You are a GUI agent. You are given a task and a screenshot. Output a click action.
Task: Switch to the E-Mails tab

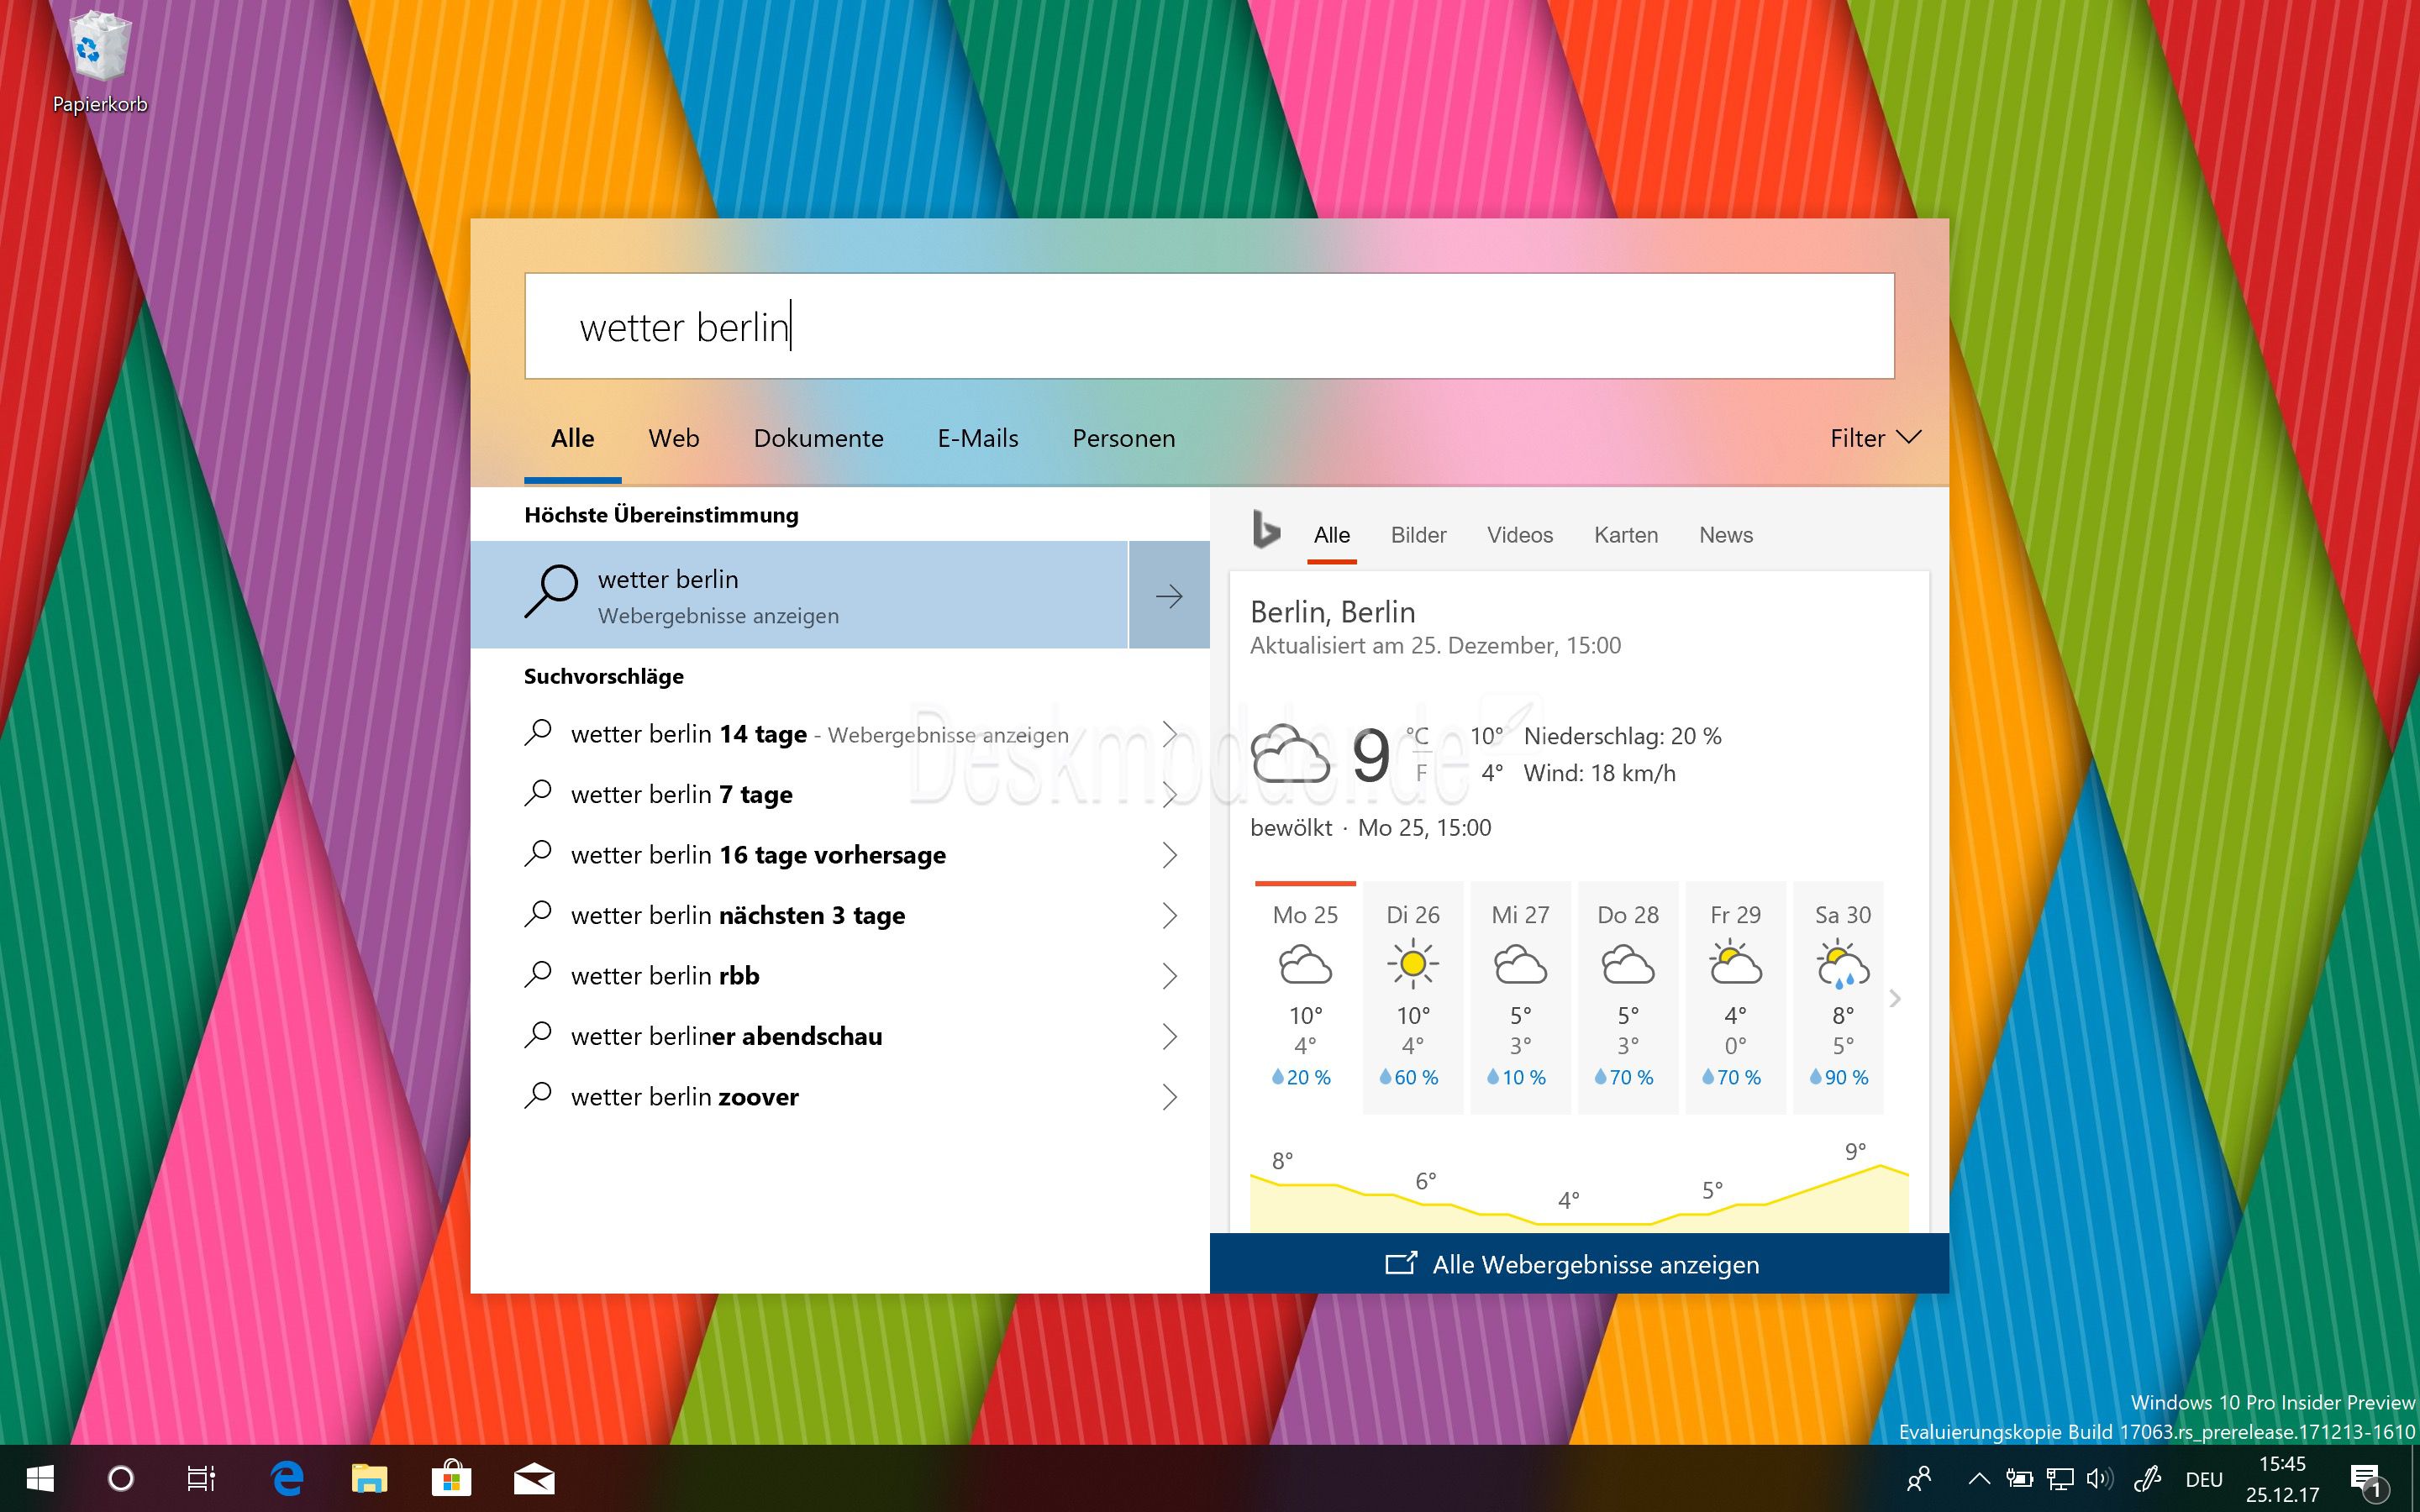click(x=977, y=438)
